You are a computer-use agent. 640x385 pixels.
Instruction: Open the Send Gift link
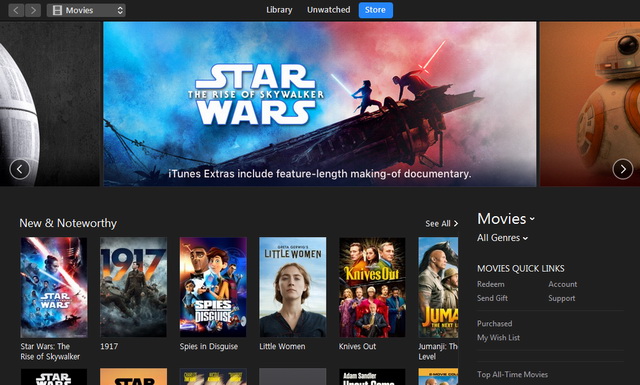click(492, 298)
